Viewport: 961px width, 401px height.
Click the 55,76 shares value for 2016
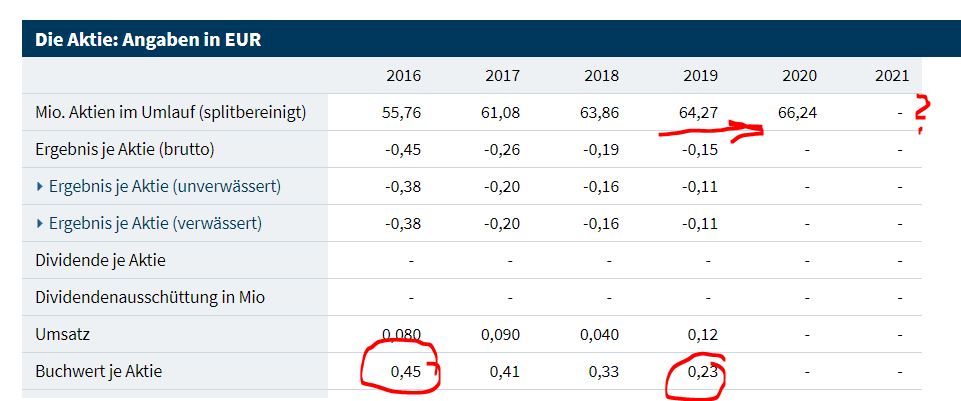pyautogui.click(x=402, y=113)
